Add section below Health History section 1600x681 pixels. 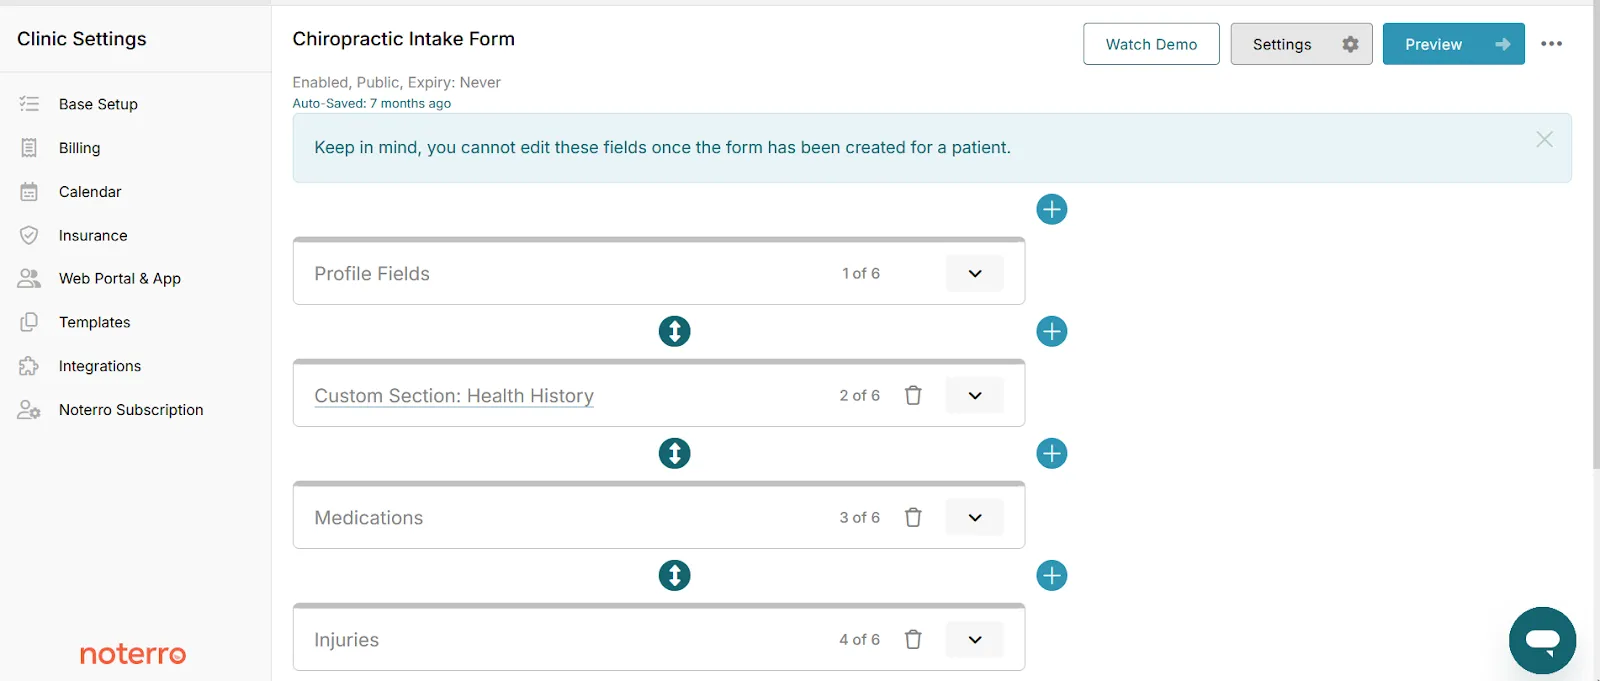pyautogui.click(x=1051, y=453)
